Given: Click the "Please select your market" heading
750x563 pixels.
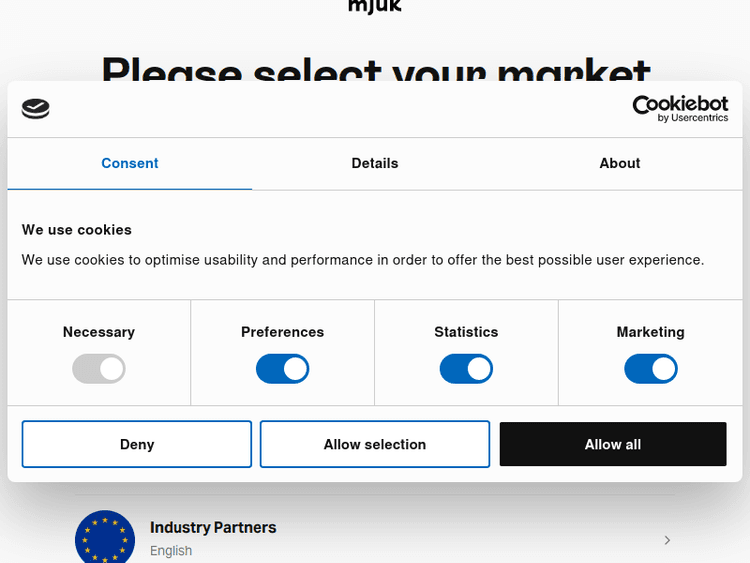Looking at the screenshot, I should point(376,70).
